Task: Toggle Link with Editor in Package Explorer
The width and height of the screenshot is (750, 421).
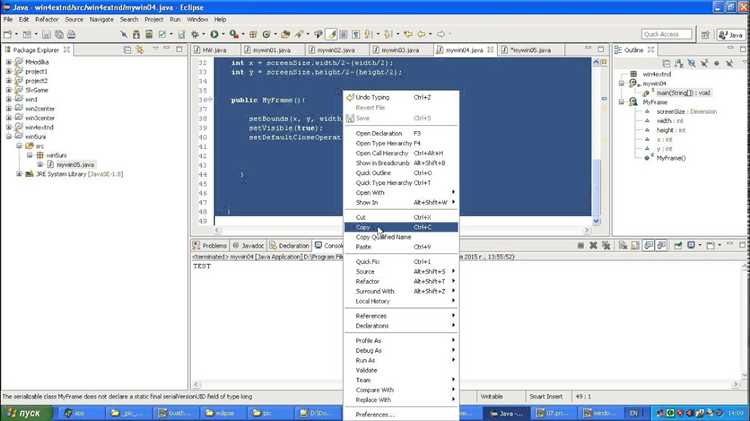Action: tap(140, 50)
